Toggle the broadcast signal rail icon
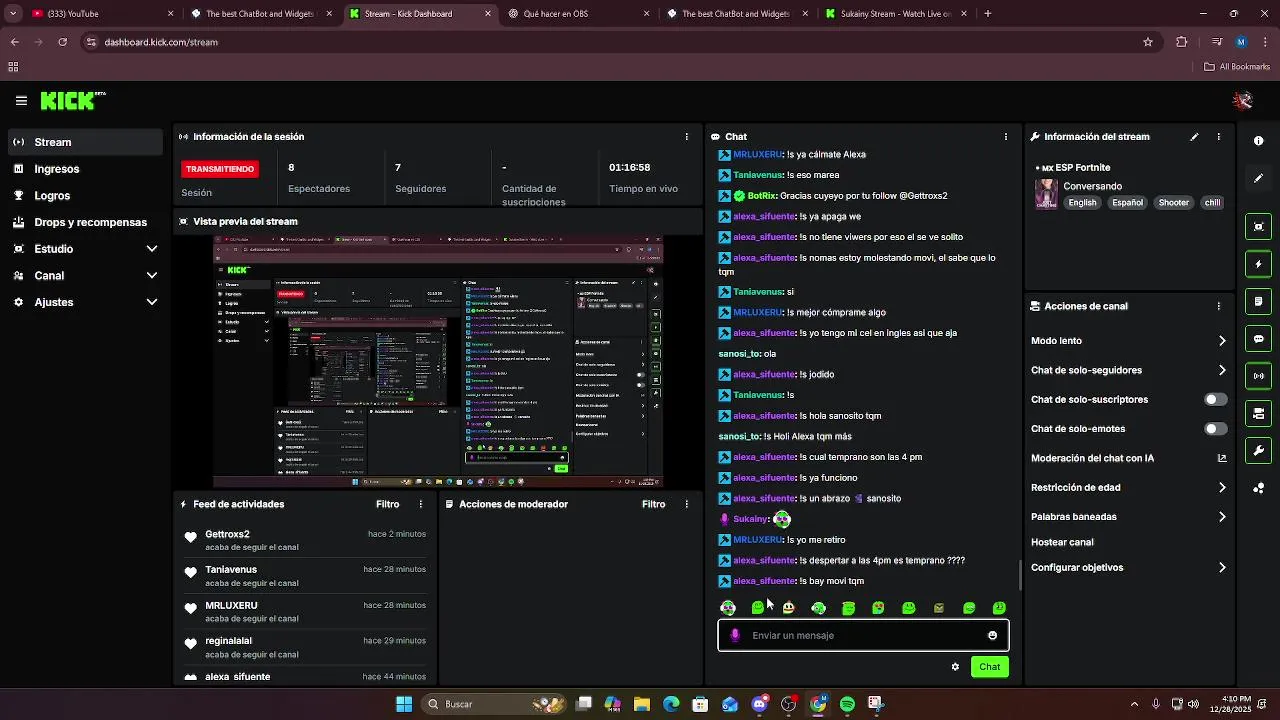The image size is (1280, 720). (1259, 376)
